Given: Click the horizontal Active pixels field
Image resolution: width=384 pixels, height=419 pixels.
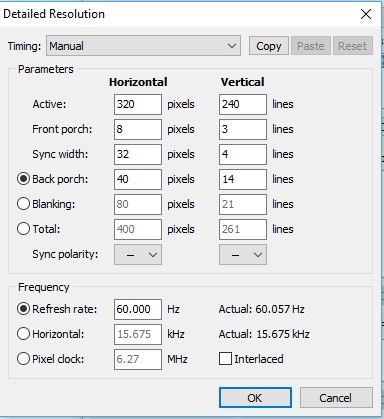Looking at the screenshot, I should tap(138, 104).
